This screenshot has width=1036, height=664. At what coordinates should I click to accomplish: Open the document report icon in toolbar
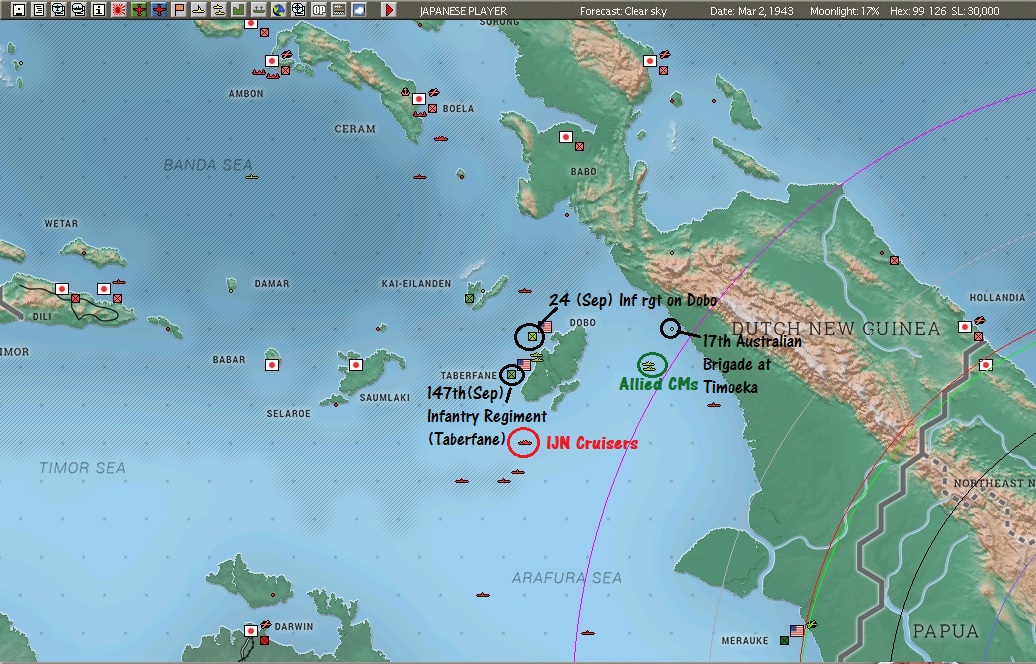(x=39, y=10)
